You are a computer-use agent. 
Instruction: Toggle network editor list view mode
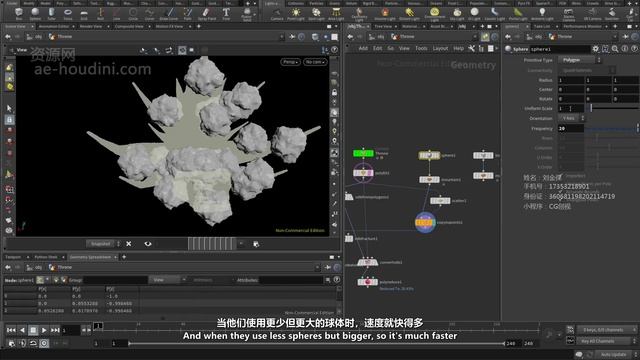click(x=481, y=49)
